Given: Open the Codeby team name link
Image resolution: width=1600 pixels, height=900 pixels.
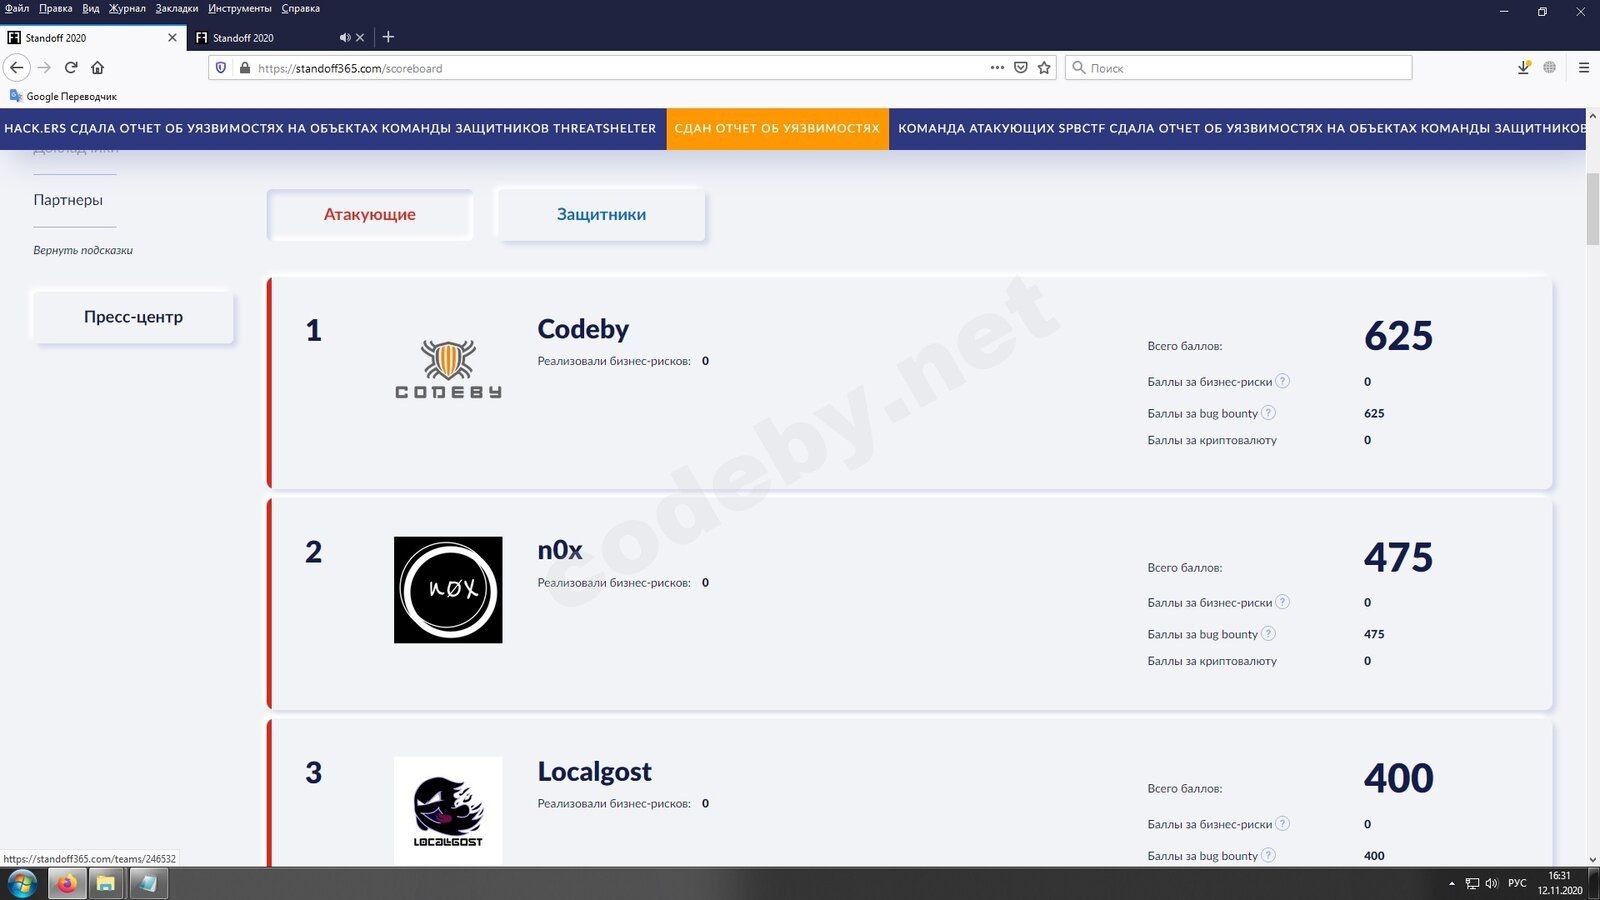Looking at the screenshot, I should pyautogui.click(x=583, y=329).
